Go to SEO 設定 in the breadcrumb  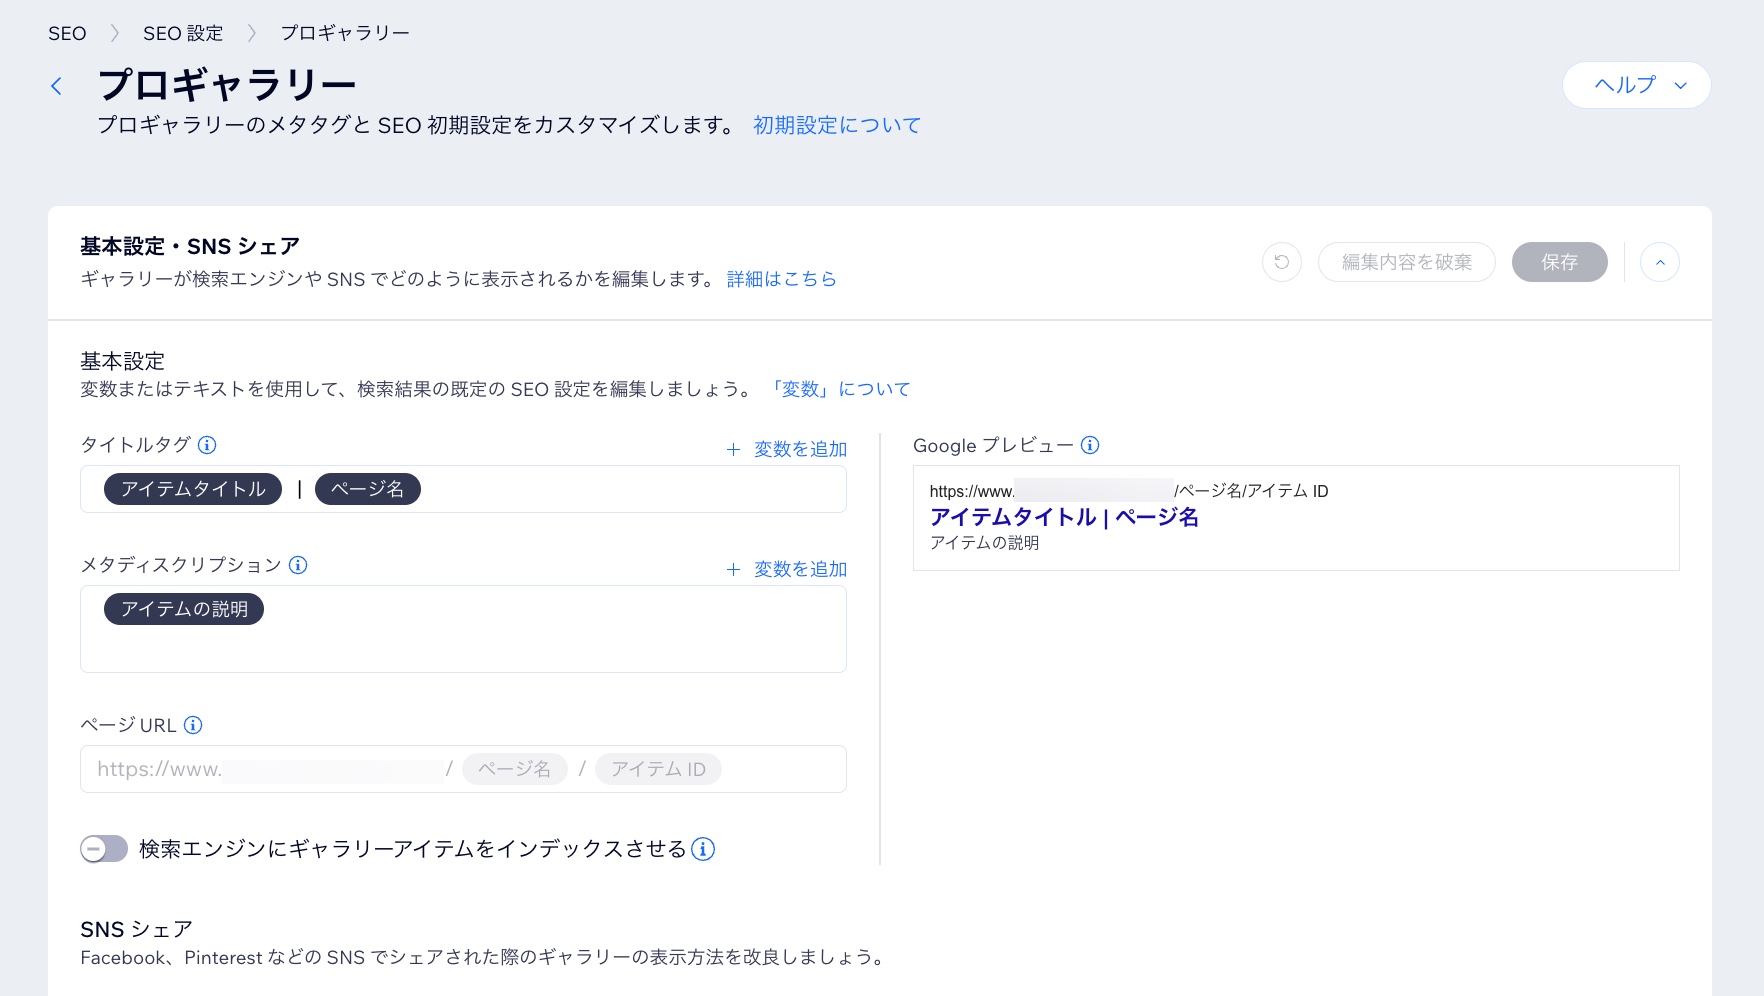pyautogui.click(x=183, y=33)
